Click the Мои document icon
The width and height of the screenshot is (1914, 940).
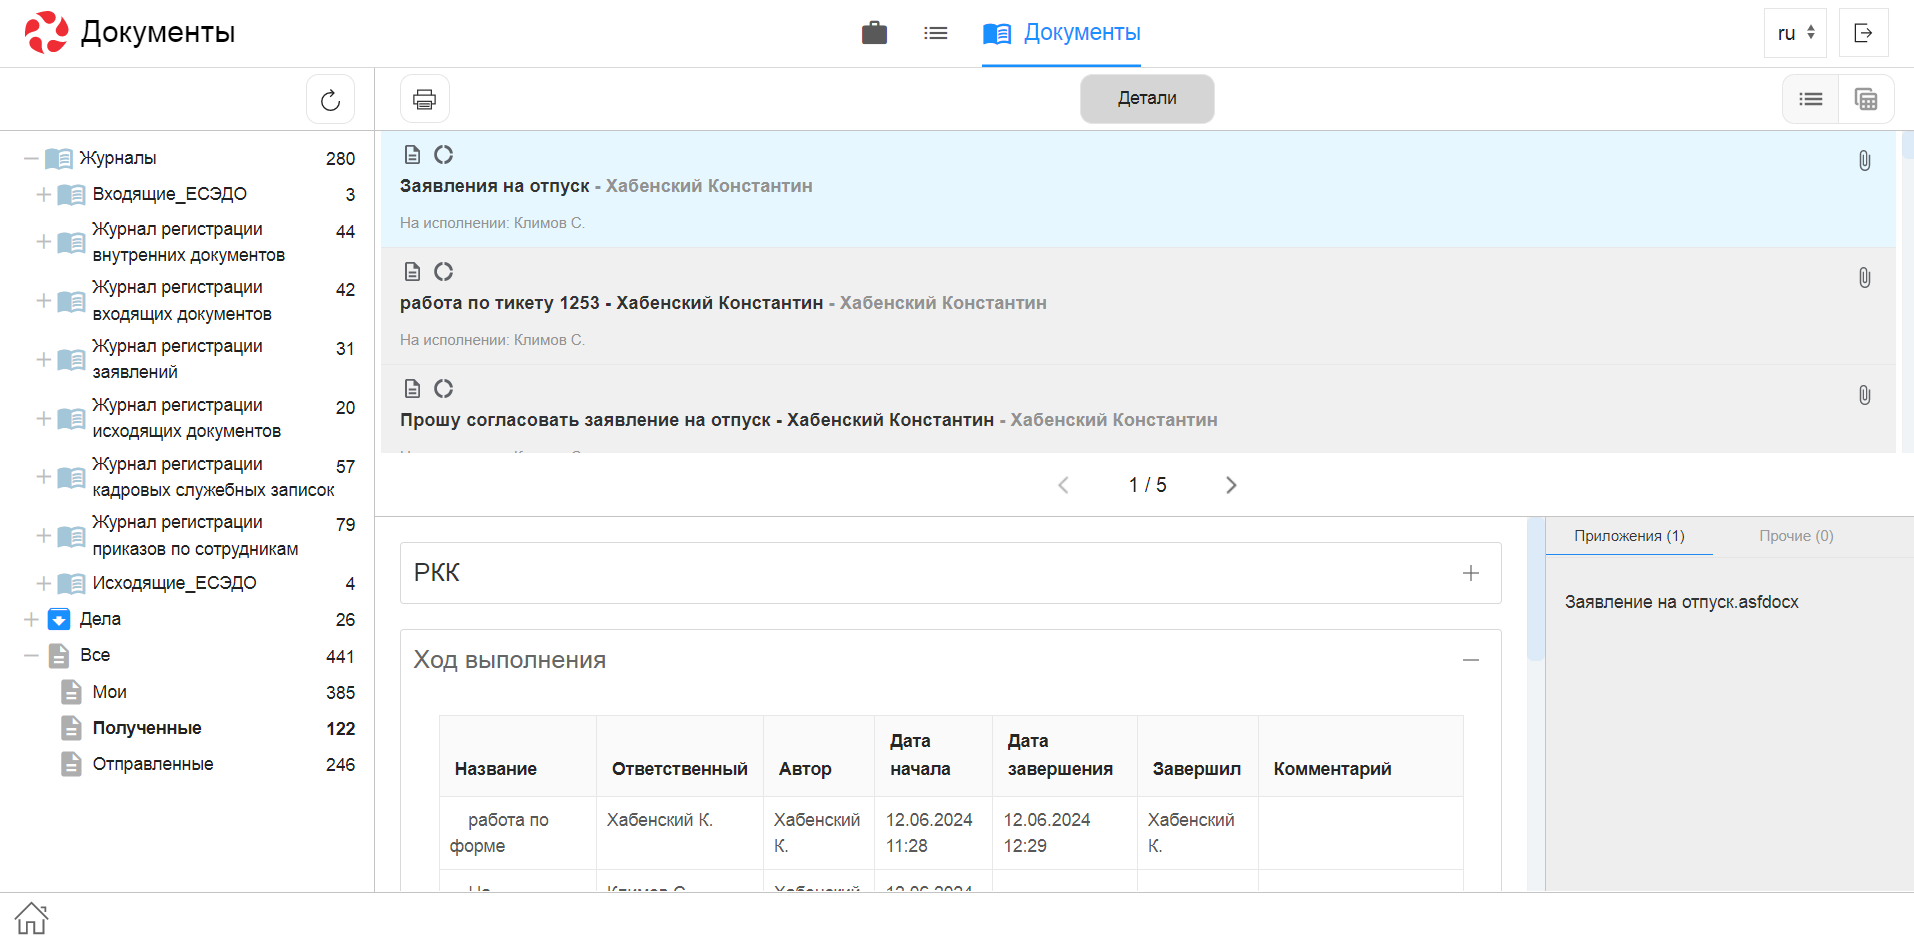pyautogui.click(x=71, y=692)
